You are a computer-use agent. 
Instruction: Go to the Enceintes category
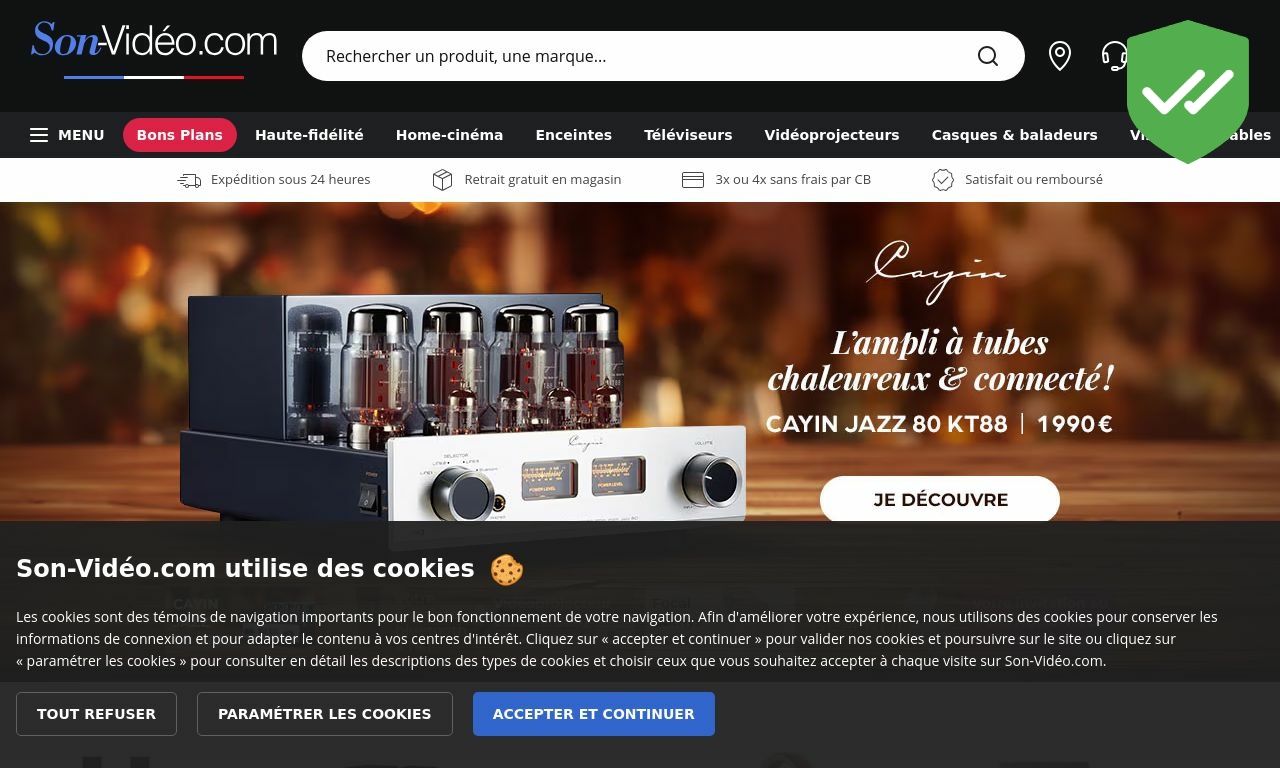(574, 135)
